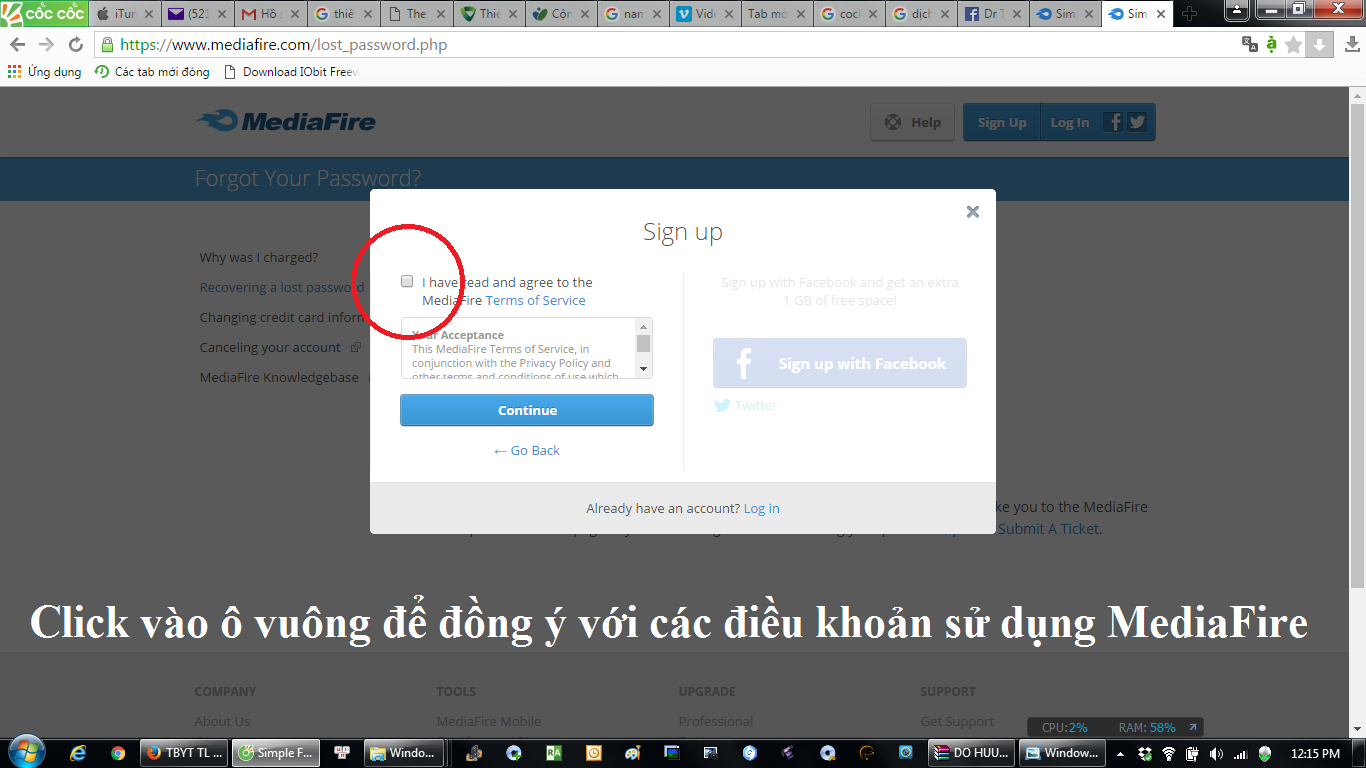Switch to the Gmail Hô tab

tap(270, 14)
